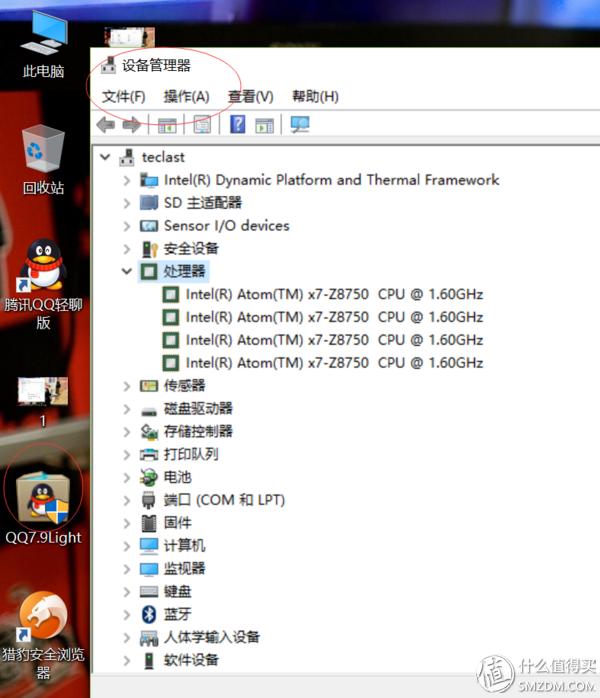Expand Intel(R) Dynamic Platform and Thermal Framework
Image resolution: width=600 pixels, height=698 pixels.
pyautogui.click(x=127, y=180)
